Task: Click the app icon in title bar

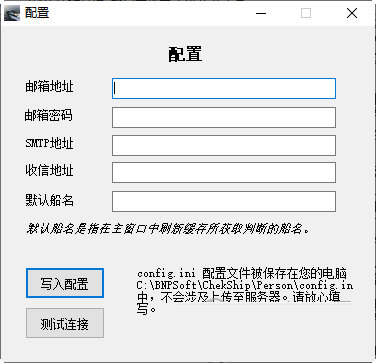Action: (x=12, y=13)
